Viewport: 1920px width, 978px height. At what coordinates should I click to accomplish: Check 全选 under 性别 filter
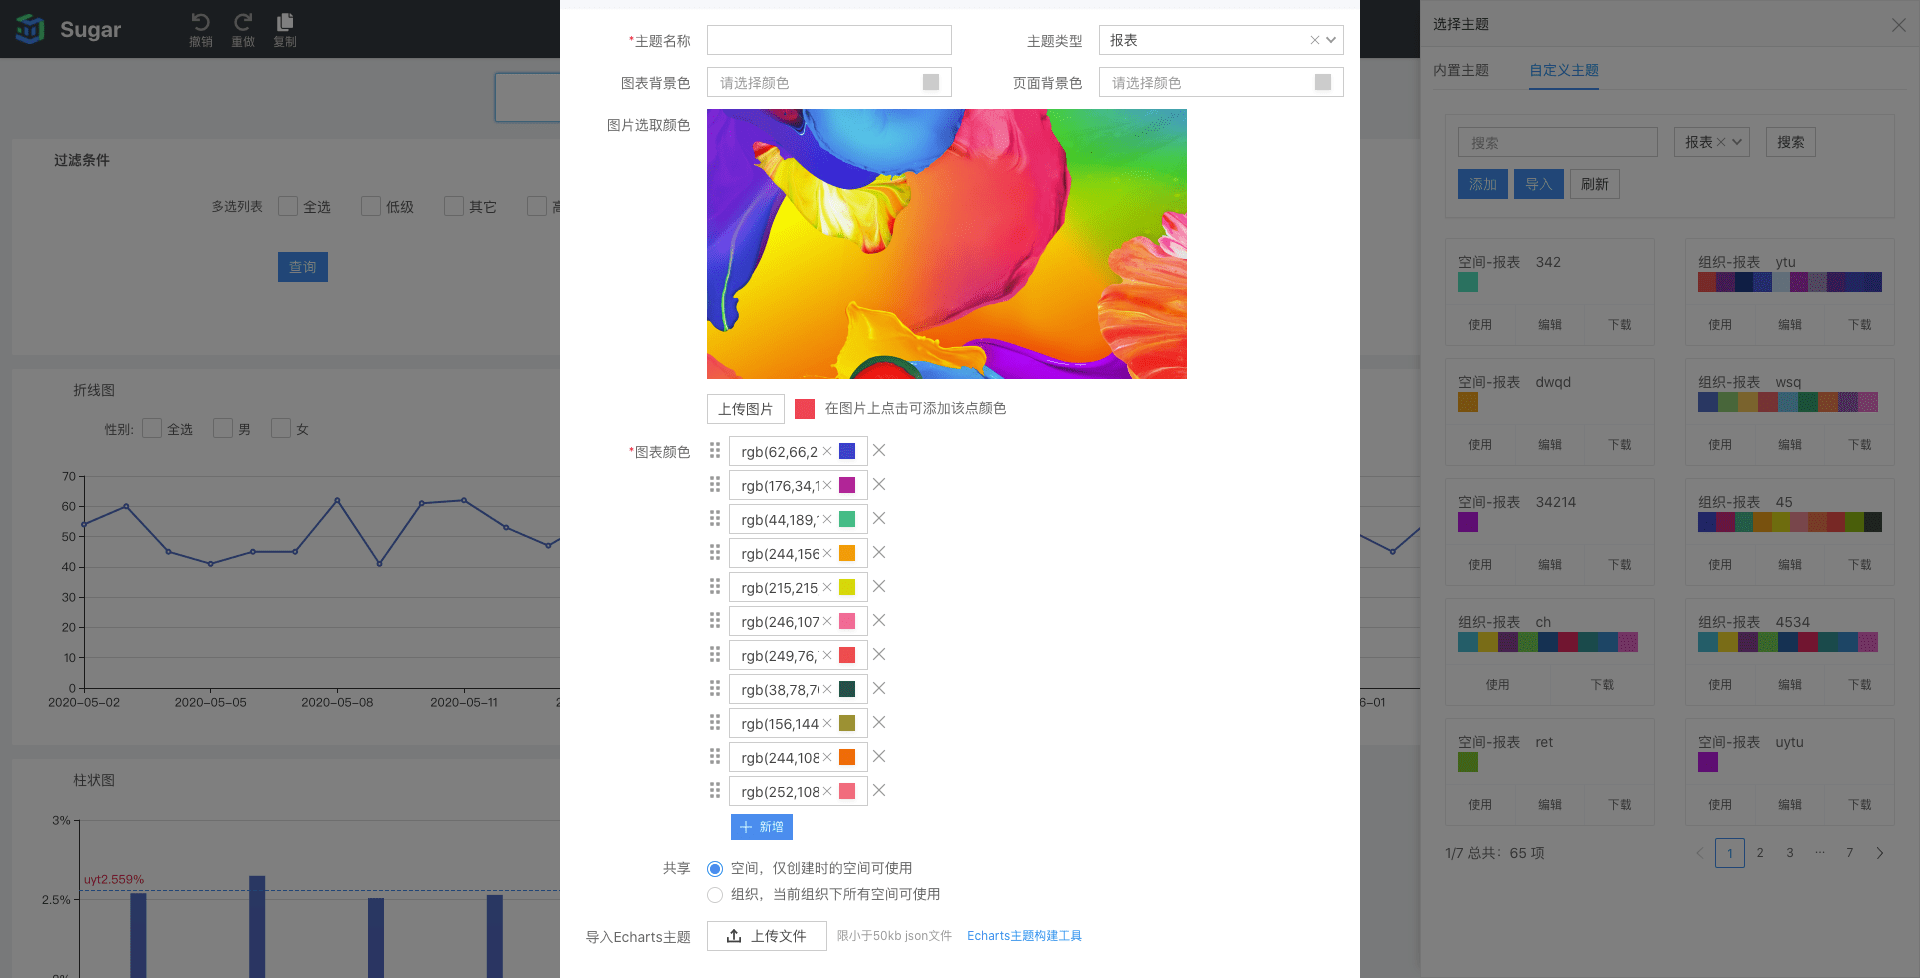pos(152,428)
